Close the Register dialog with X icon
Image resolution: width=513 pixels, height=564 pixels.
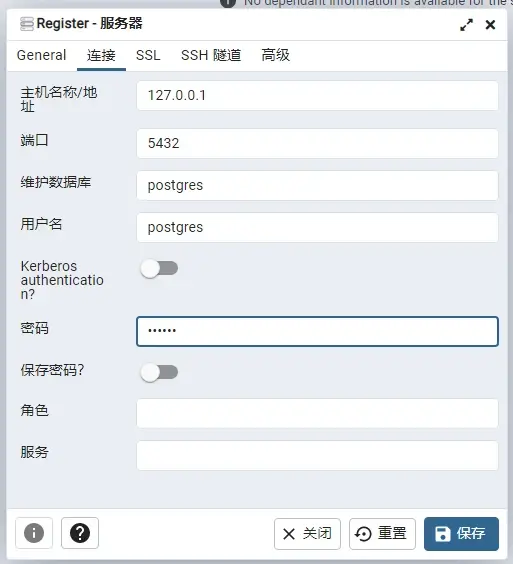[x=490, y=25]
